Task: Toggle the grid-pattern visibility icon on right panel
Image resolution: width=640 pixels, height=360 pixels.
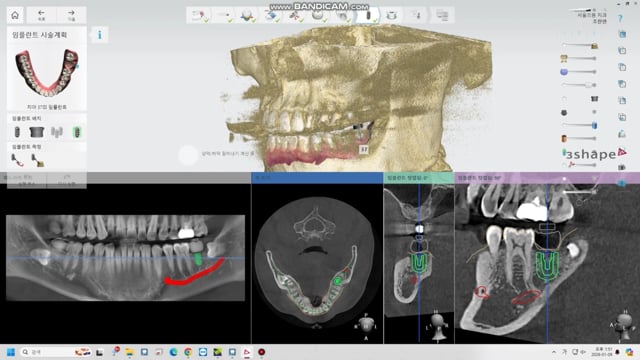Action: 594,98
